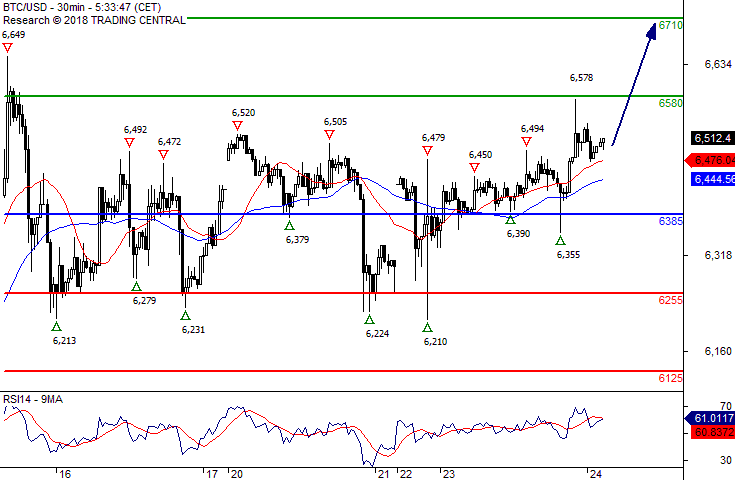The width and height of the screenshot is (735, 480).
Task: Click the 6,494 peak label
Action: (x=532, y=128)
